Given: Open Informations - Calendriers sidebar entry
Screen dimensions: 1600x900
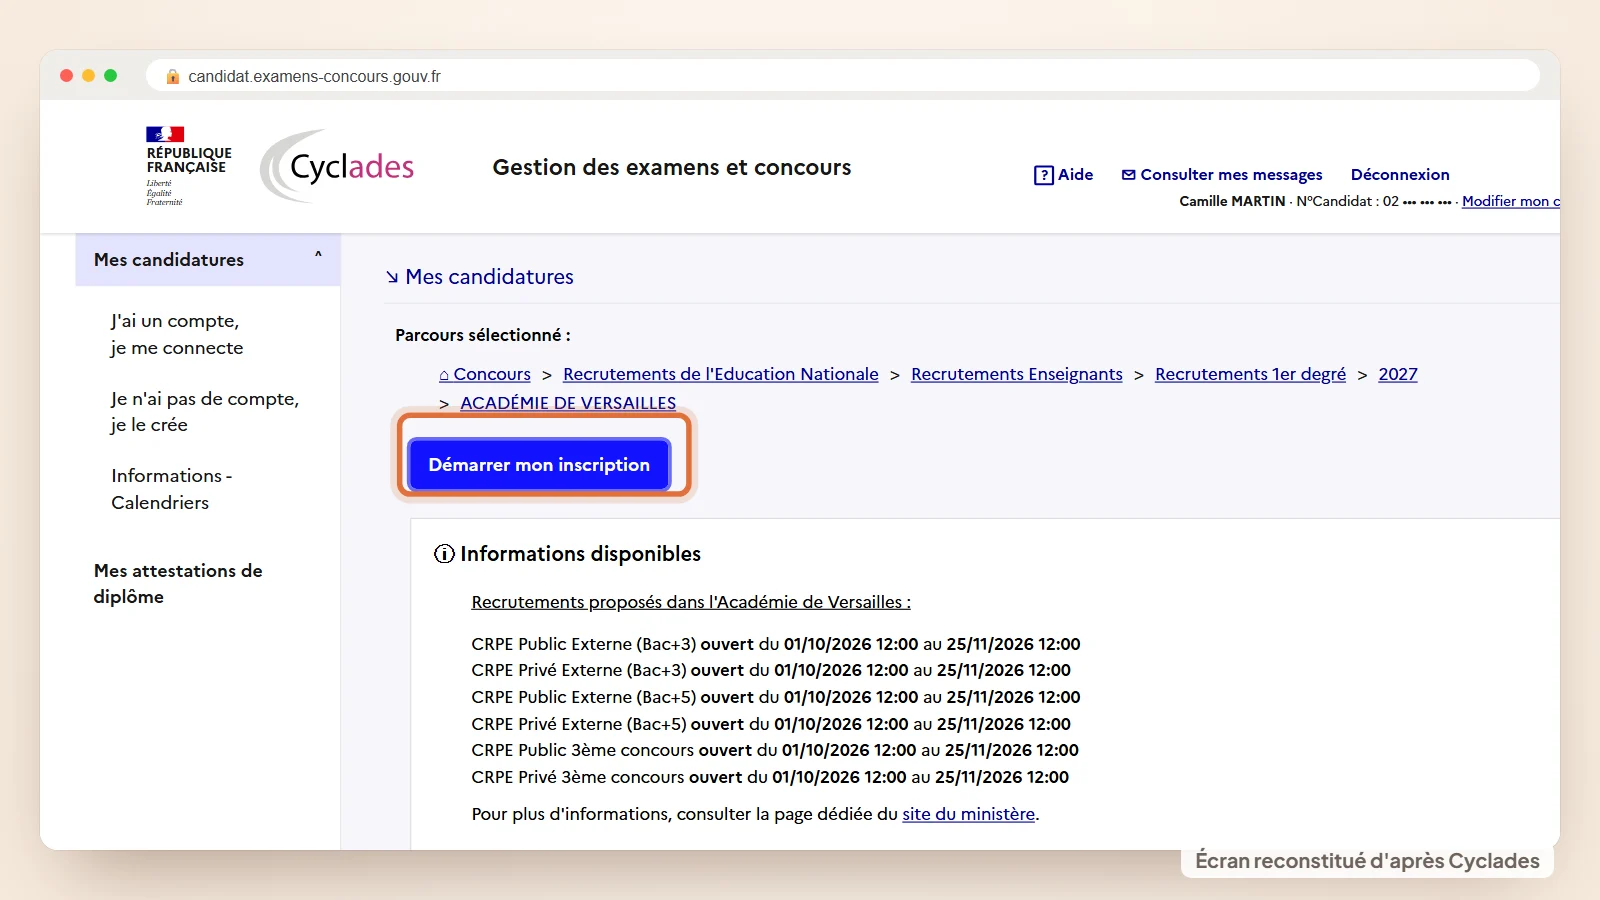Looking at the screenshot, I should [172, 489].
